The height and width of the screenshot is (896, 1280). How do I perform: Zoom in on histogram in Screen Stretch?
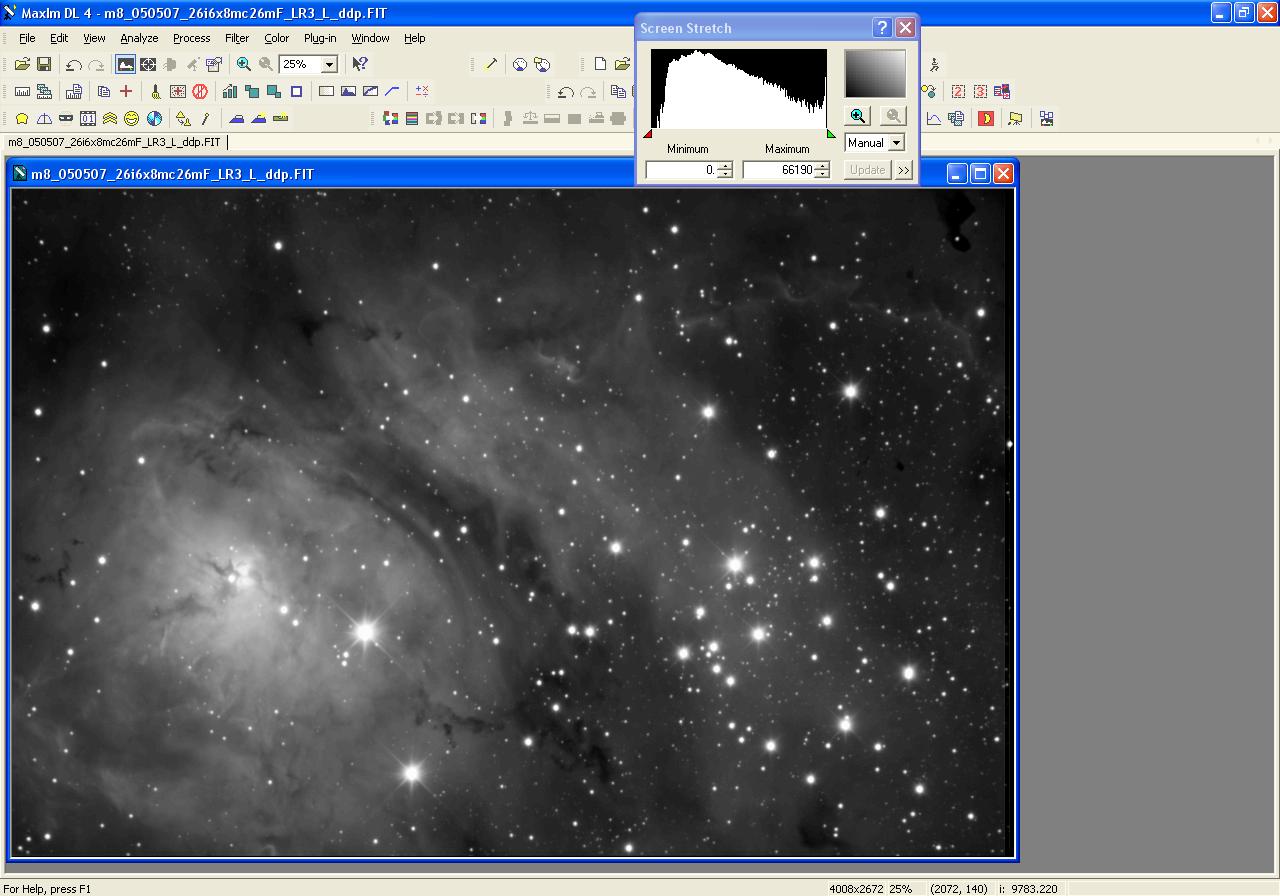click(858, 116)
